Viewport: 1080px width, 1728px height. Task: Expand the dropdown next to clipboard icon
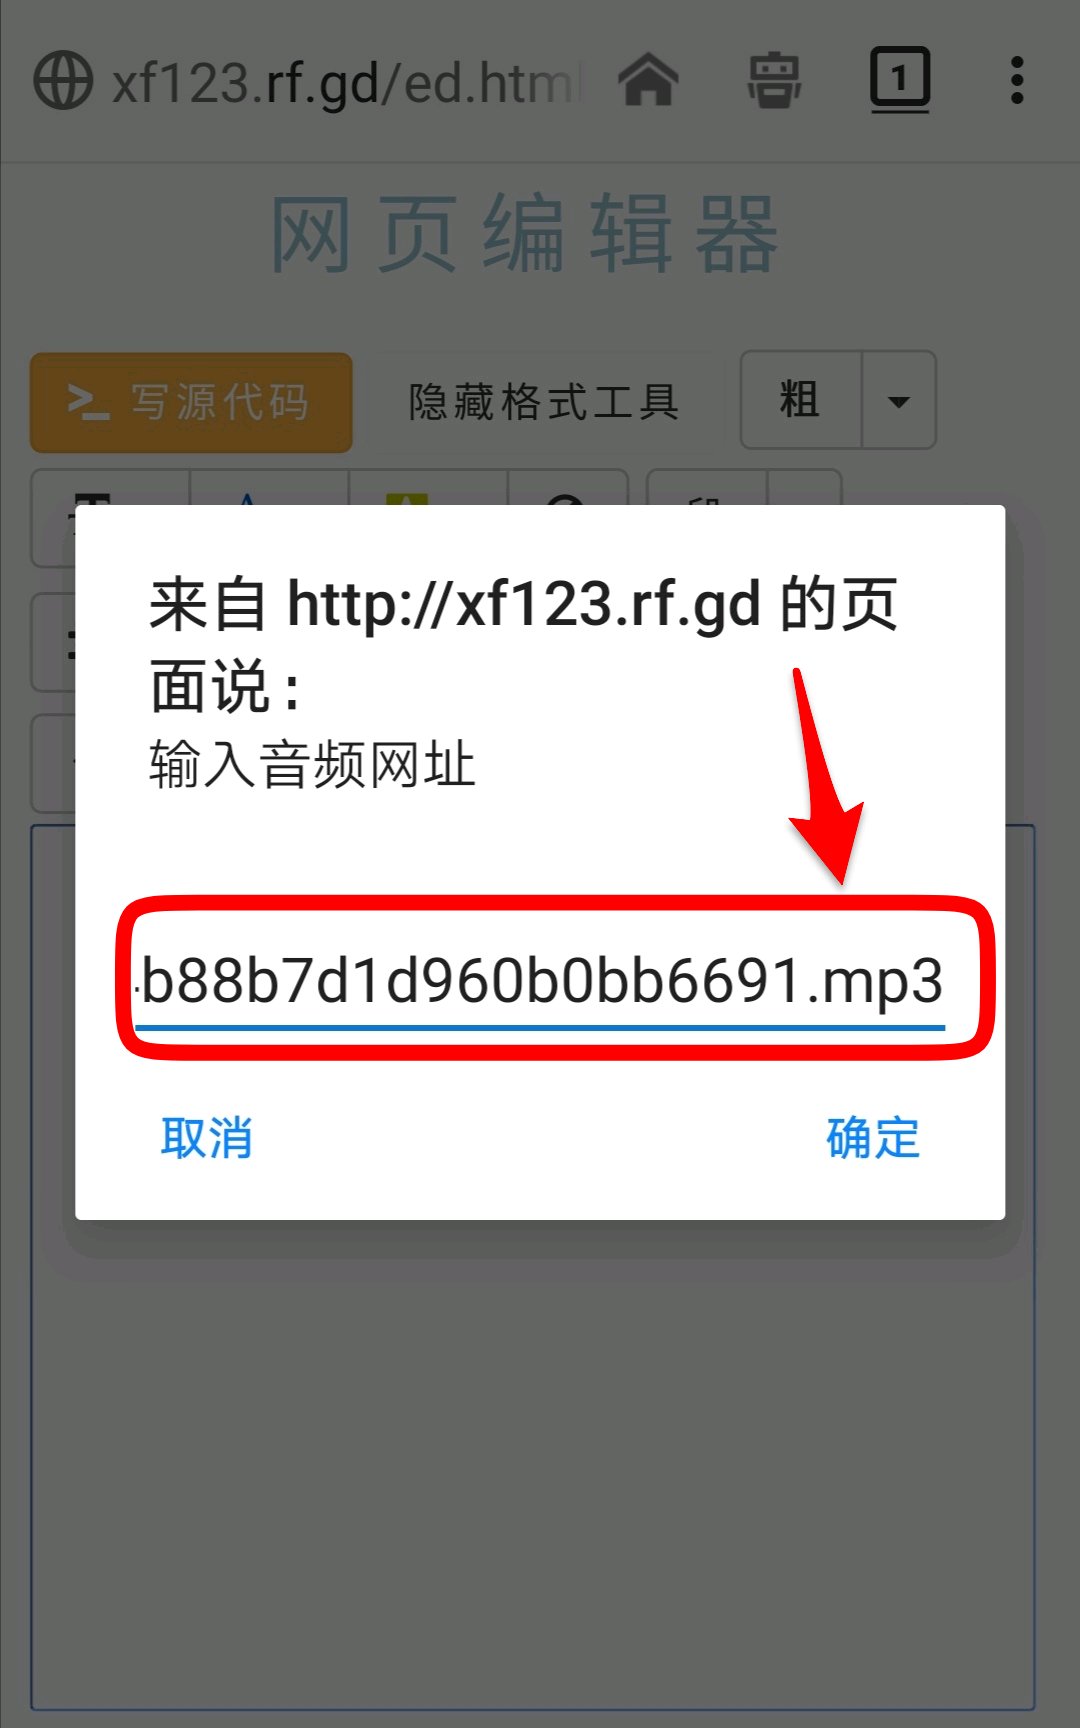point(805,490)
